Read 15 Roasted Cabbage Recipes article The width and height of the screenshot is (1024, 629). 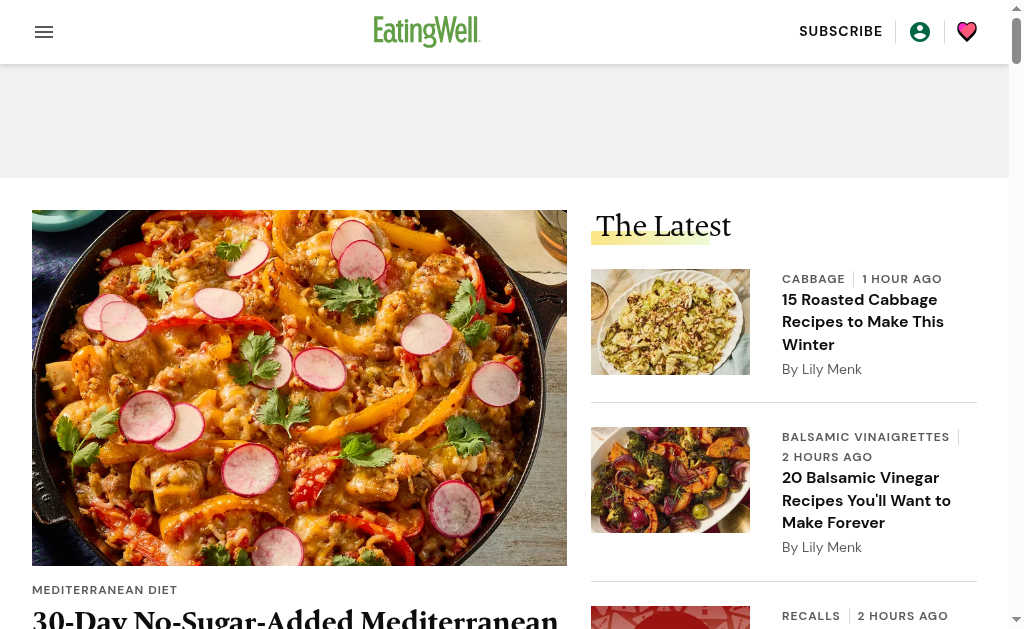pyautogui.click(x=863, y=322)
